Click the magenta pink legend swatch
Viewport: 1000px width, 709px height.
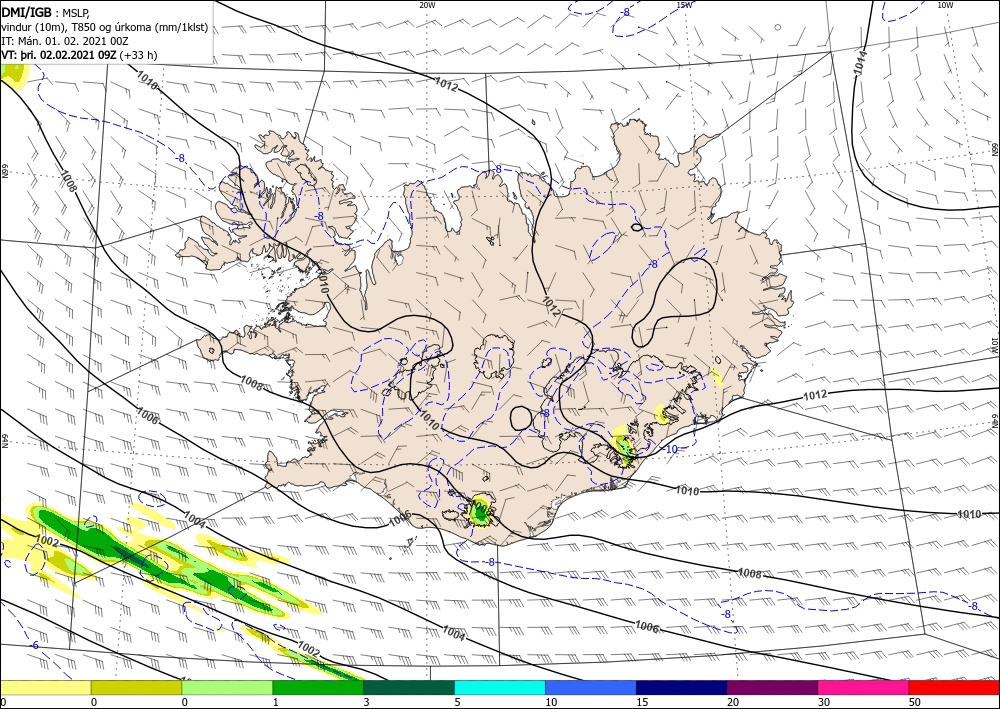(x=864, y=688)
